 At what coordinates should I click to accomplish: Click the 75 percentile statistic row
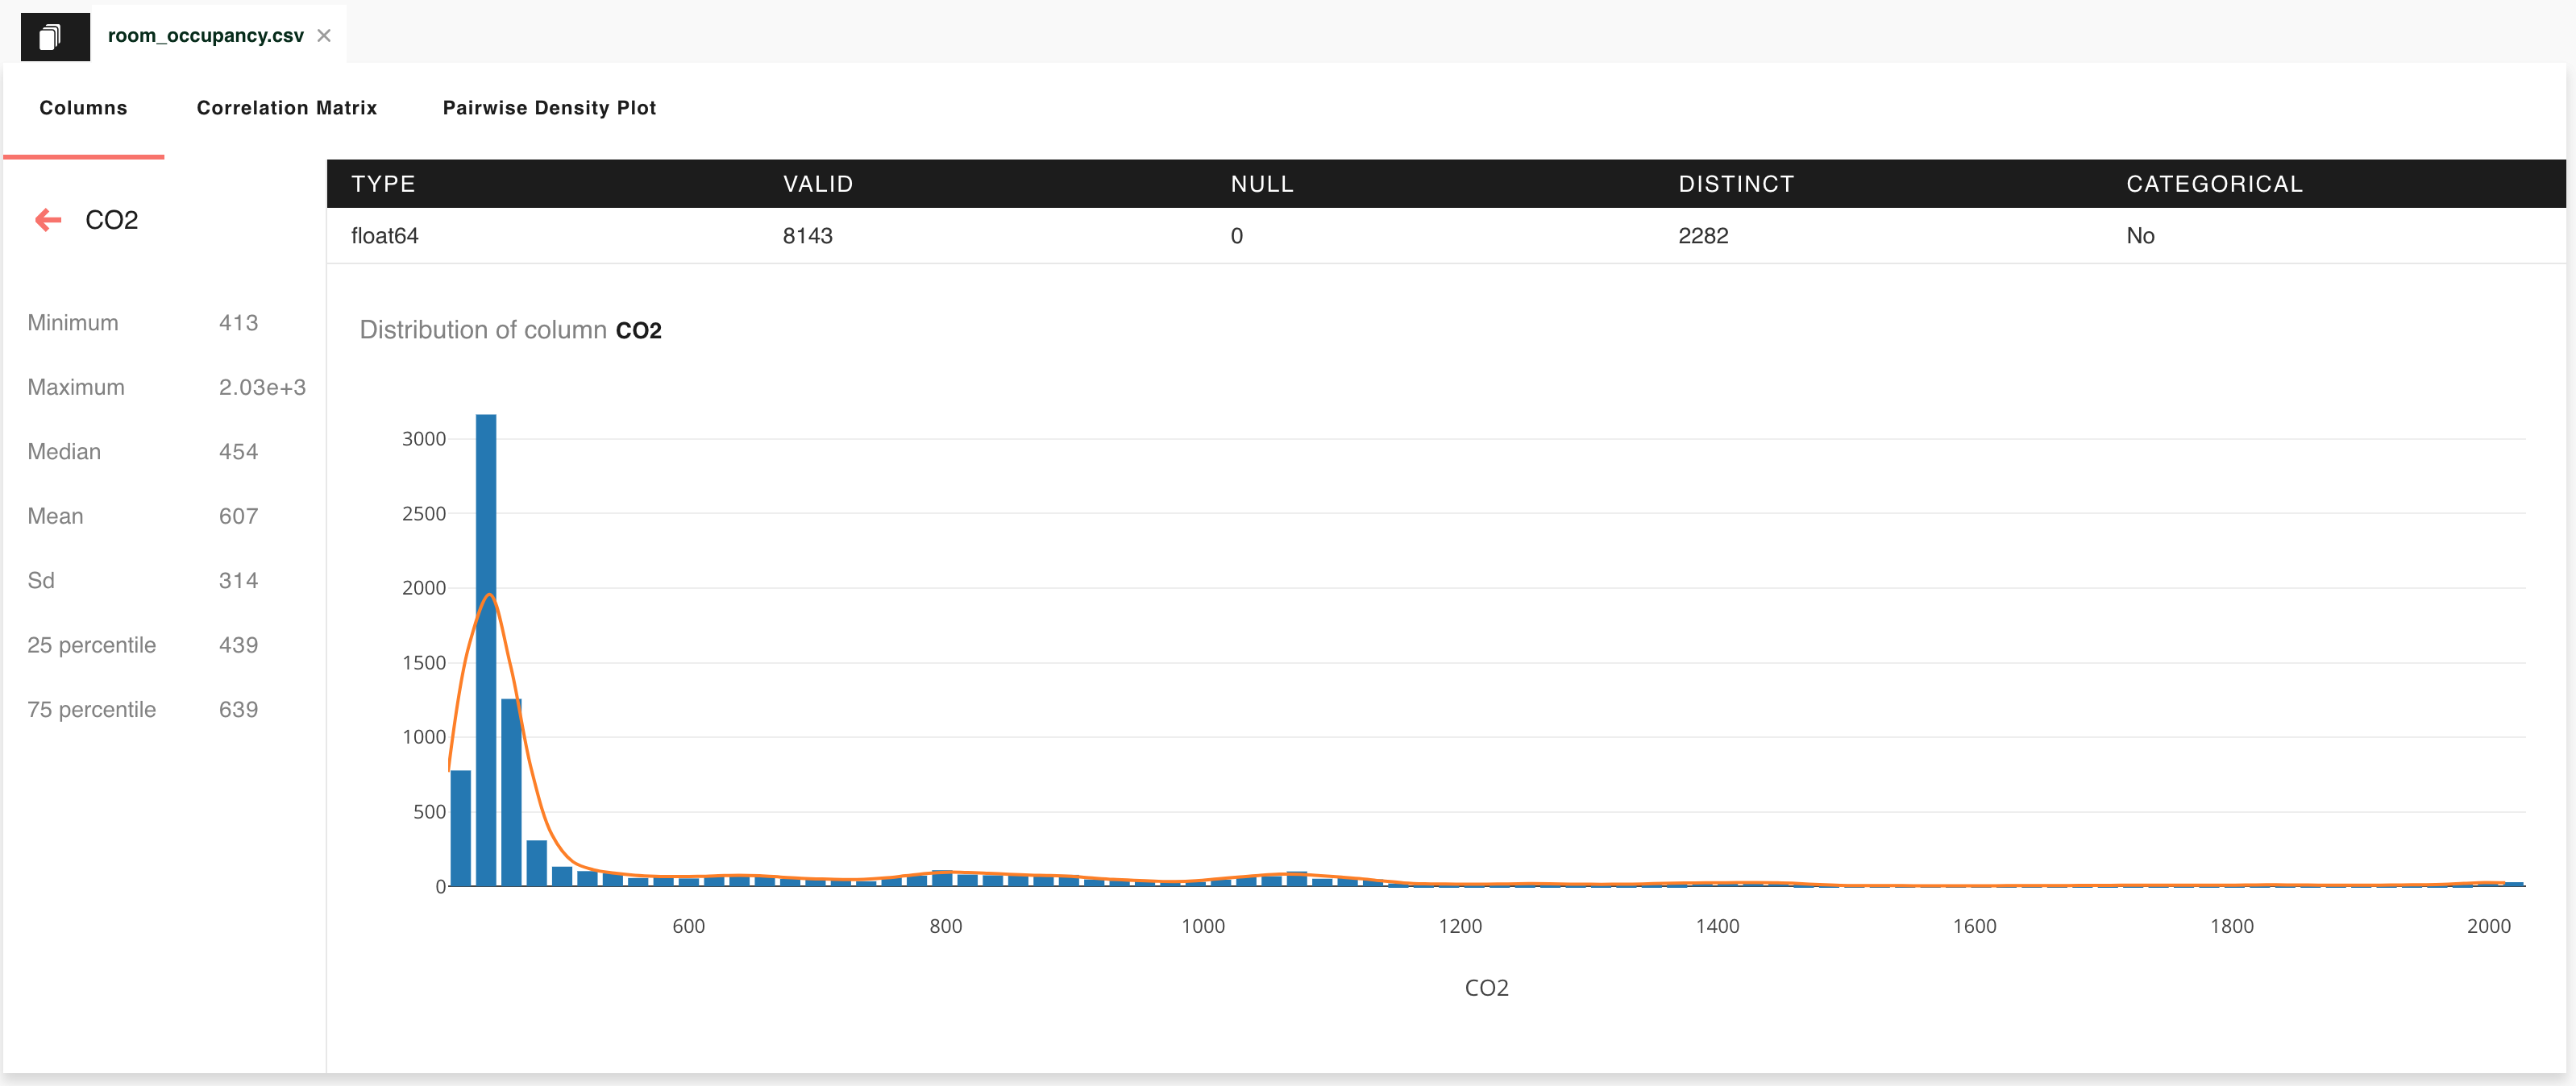point(92,710)
